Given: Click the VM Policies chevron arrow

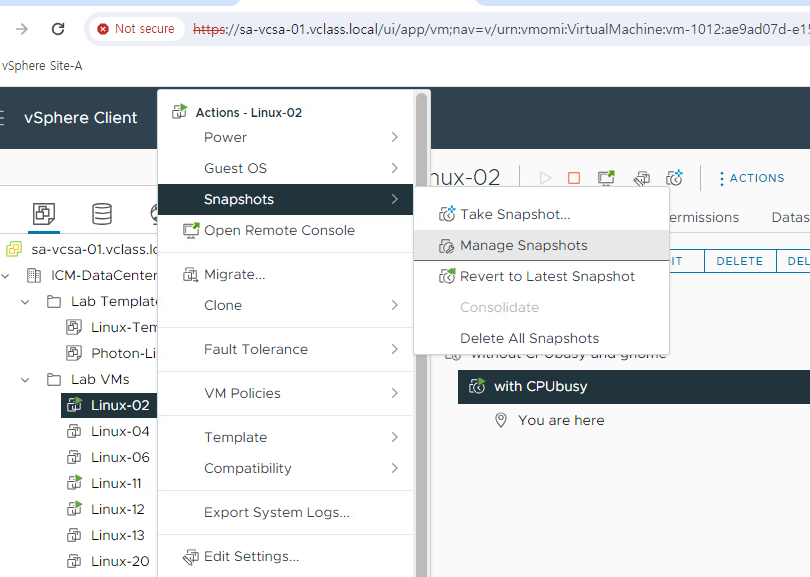Looking at the screenshot, I should (x=395, y=393).
